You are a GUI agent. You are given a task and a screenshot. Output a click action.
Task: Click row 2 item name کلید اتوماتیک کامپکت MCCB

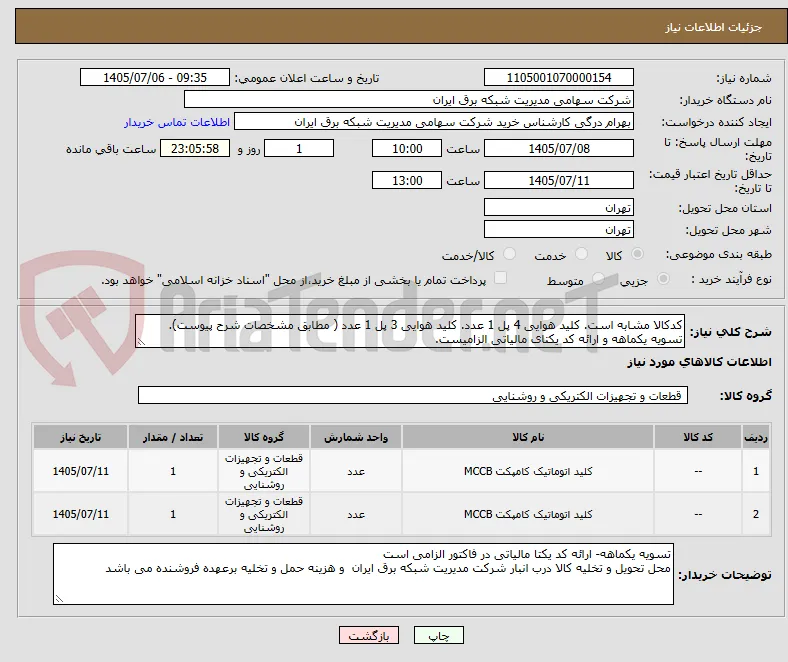(x=528, y=514)
